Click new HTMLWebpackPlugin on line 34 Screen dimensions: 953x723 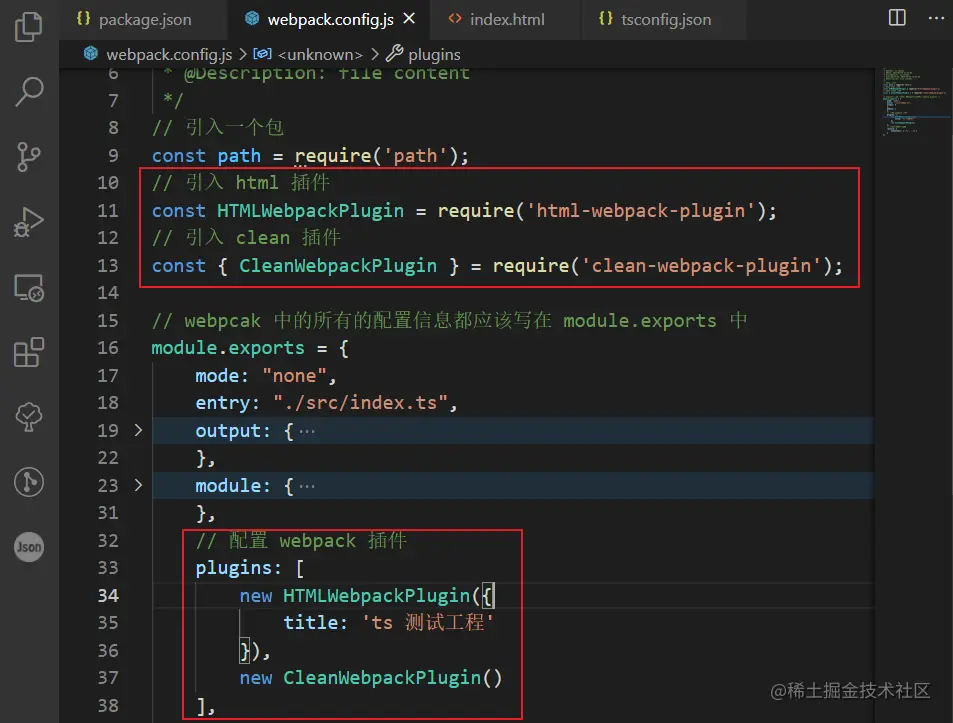click(354, 596)
